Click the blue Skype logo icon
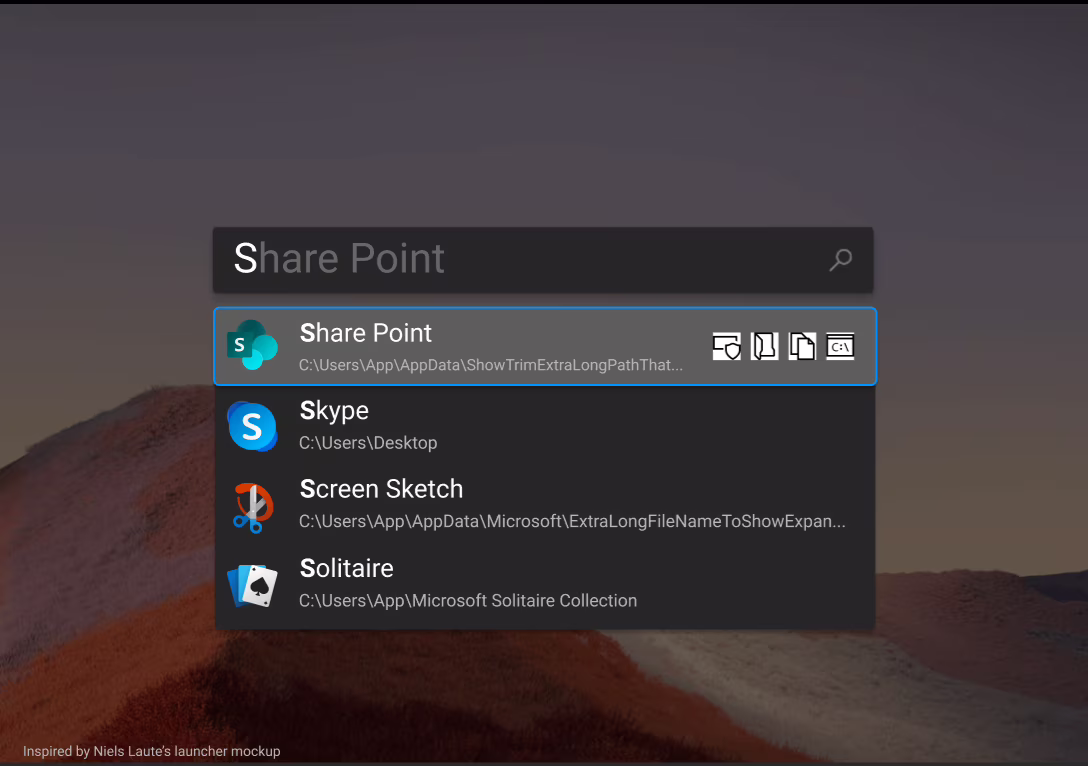The height and width of the screenshot is (766, 1088). coord(252,427)
